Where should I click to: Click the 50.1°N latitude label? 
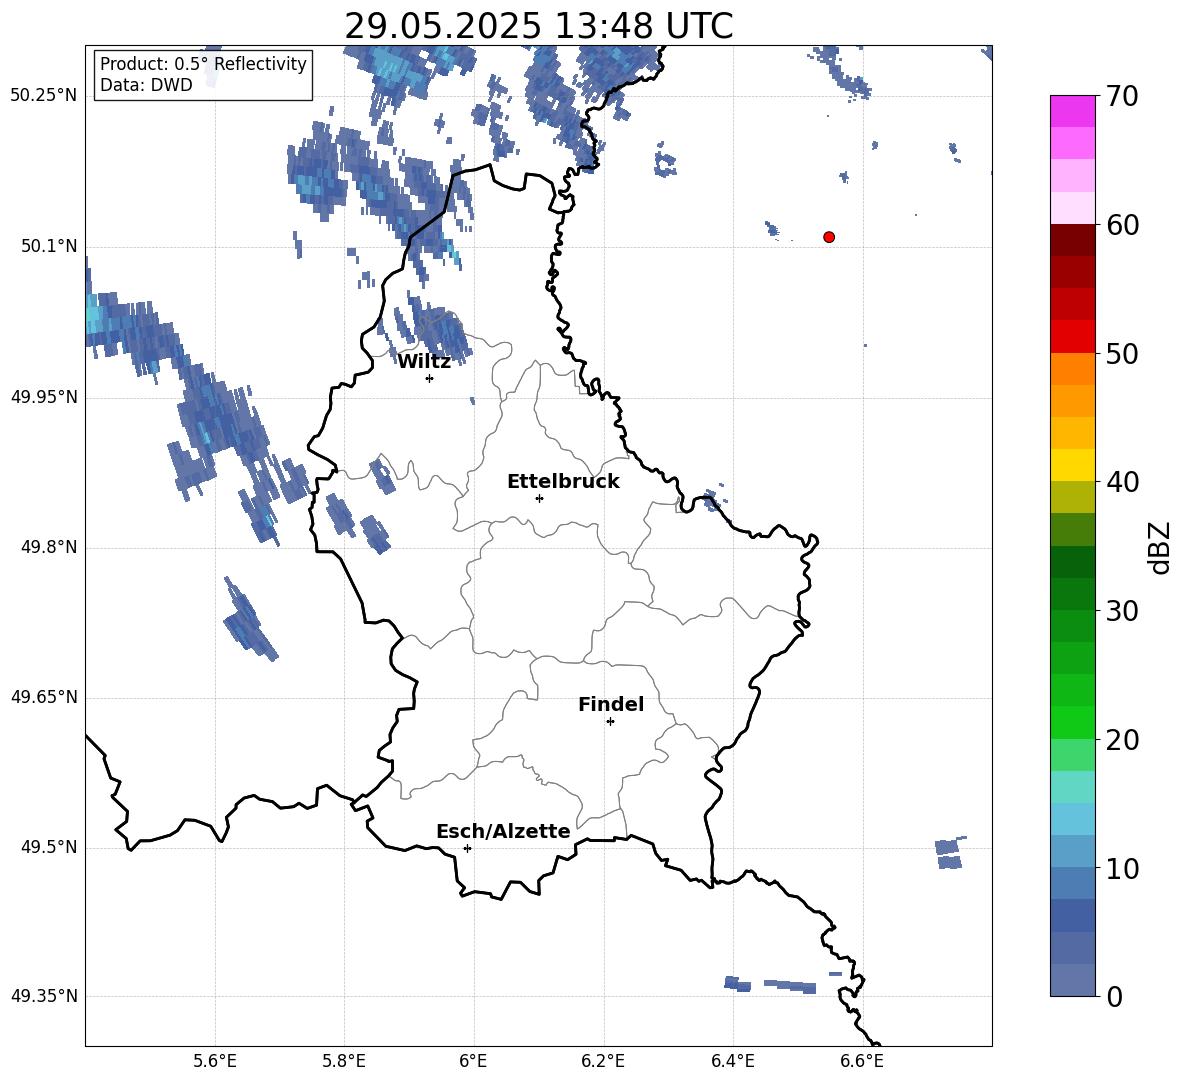pyautogui.click(x=49, y=247)
